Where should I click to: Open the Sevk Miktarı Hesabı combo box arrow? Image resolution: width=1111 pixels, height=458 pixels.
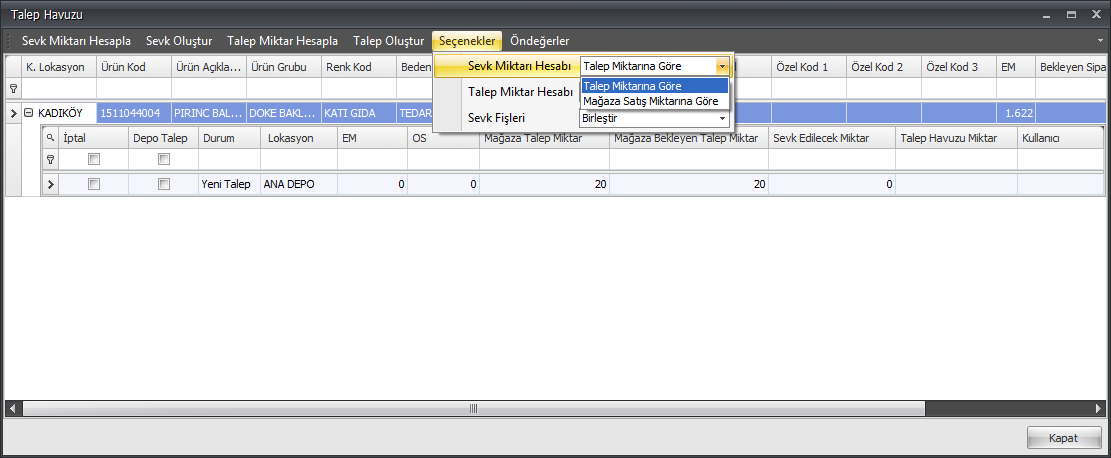721,66
